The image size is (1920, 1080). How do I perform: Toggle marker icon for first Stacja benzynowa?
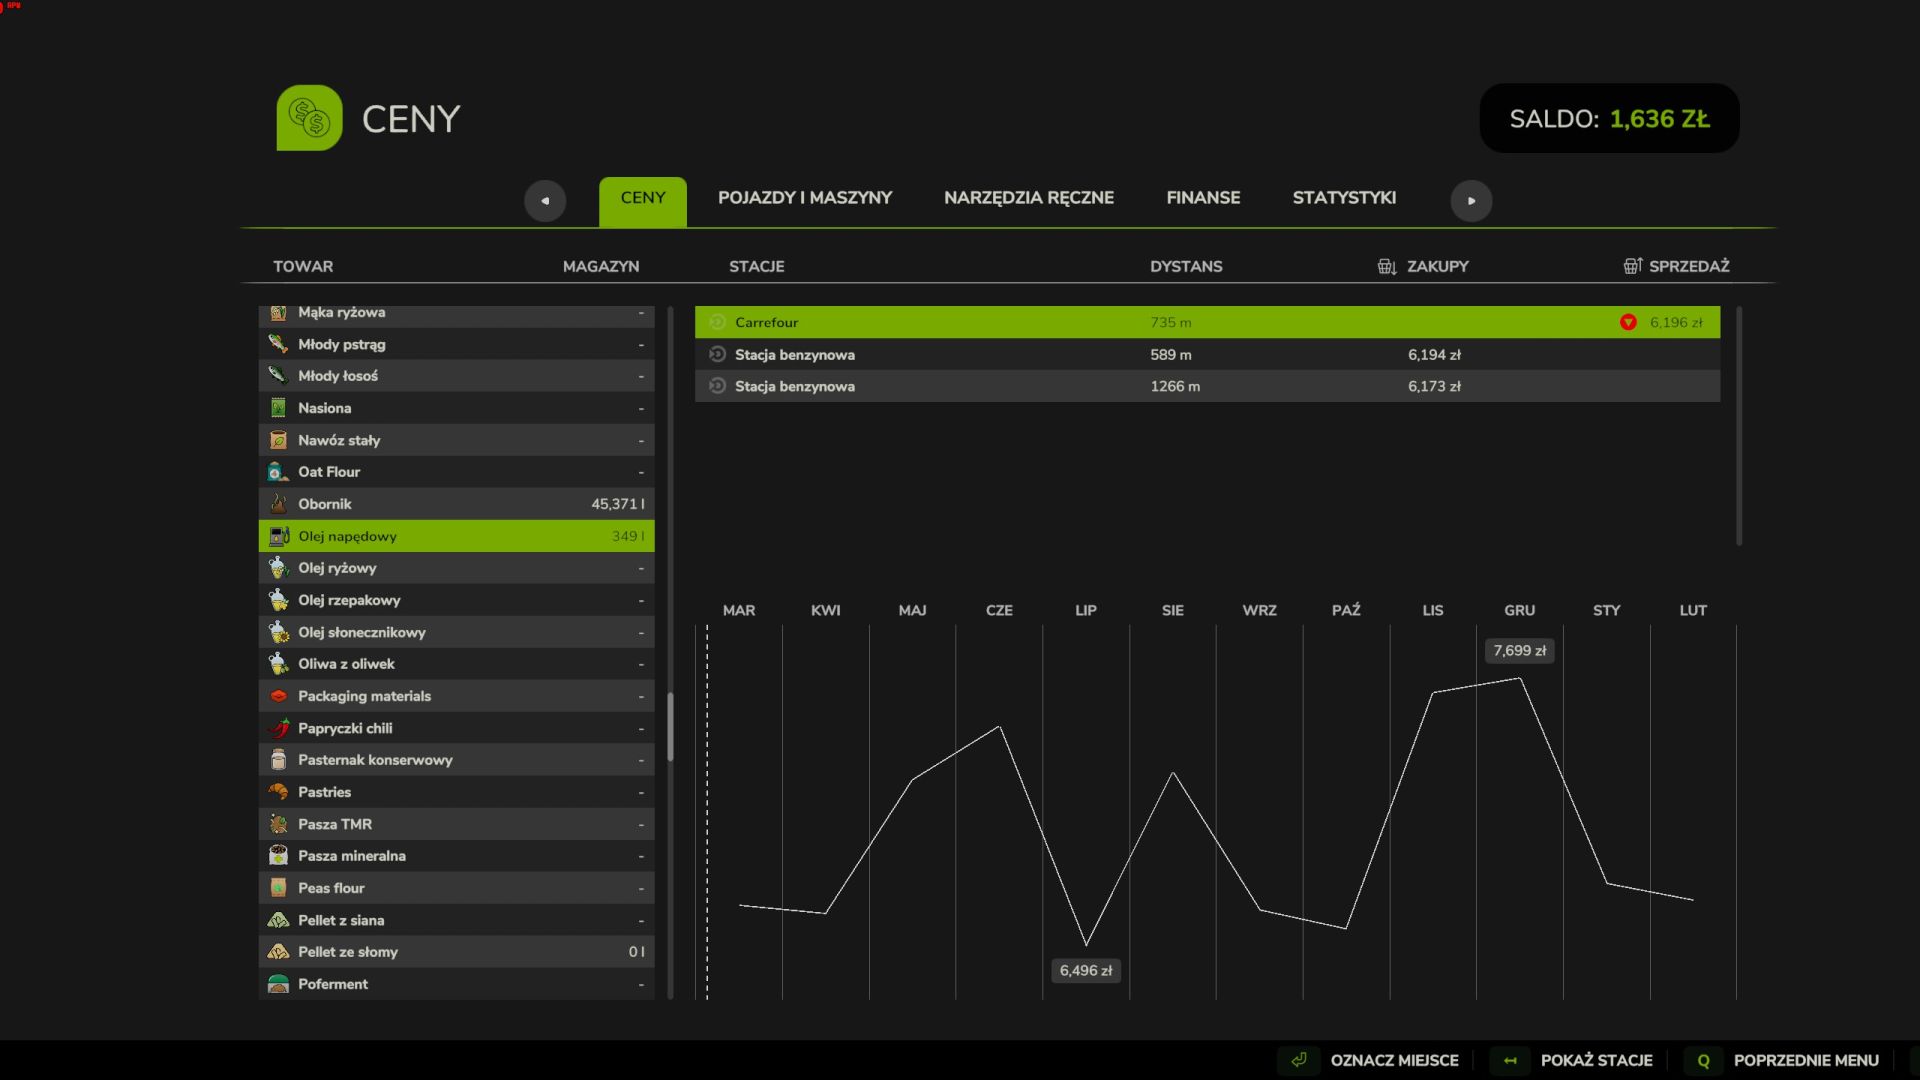tap(717, 354)
